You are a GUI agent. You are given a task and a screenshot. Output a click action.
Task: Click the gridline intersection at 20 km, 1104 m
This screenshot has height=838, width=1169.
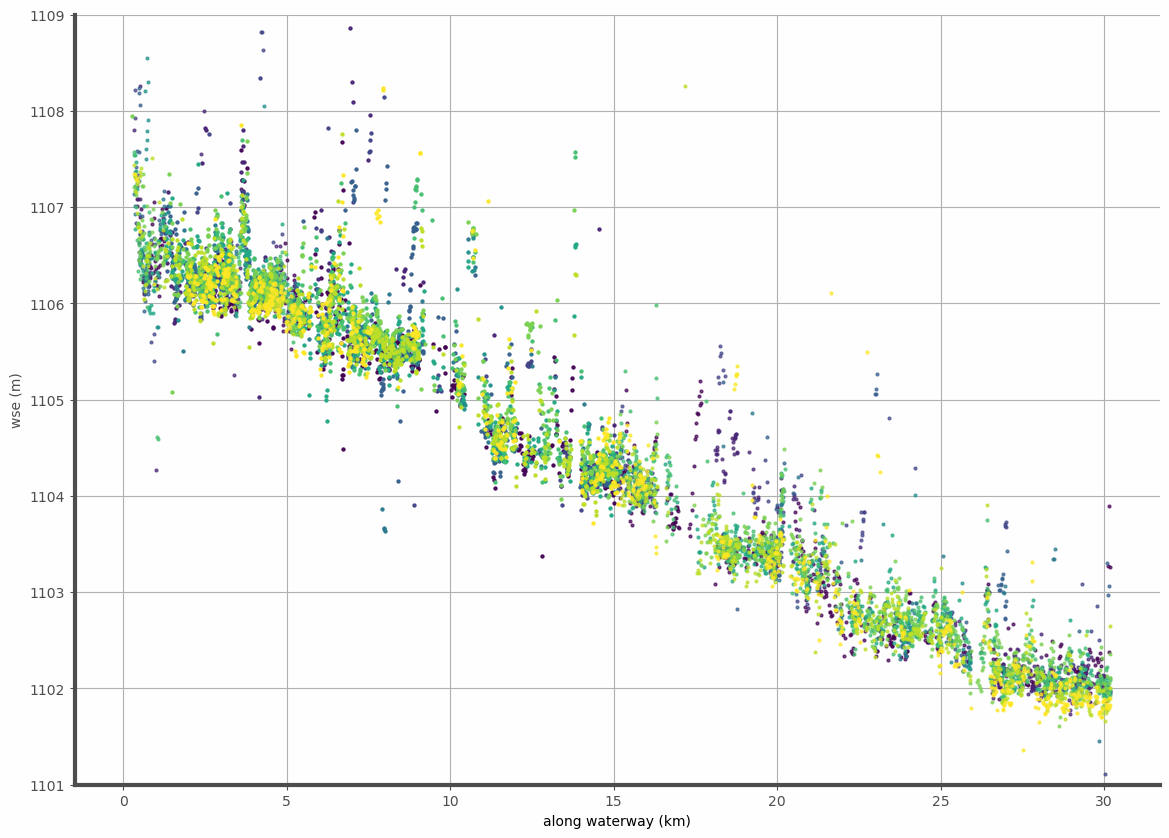(778, 497)
